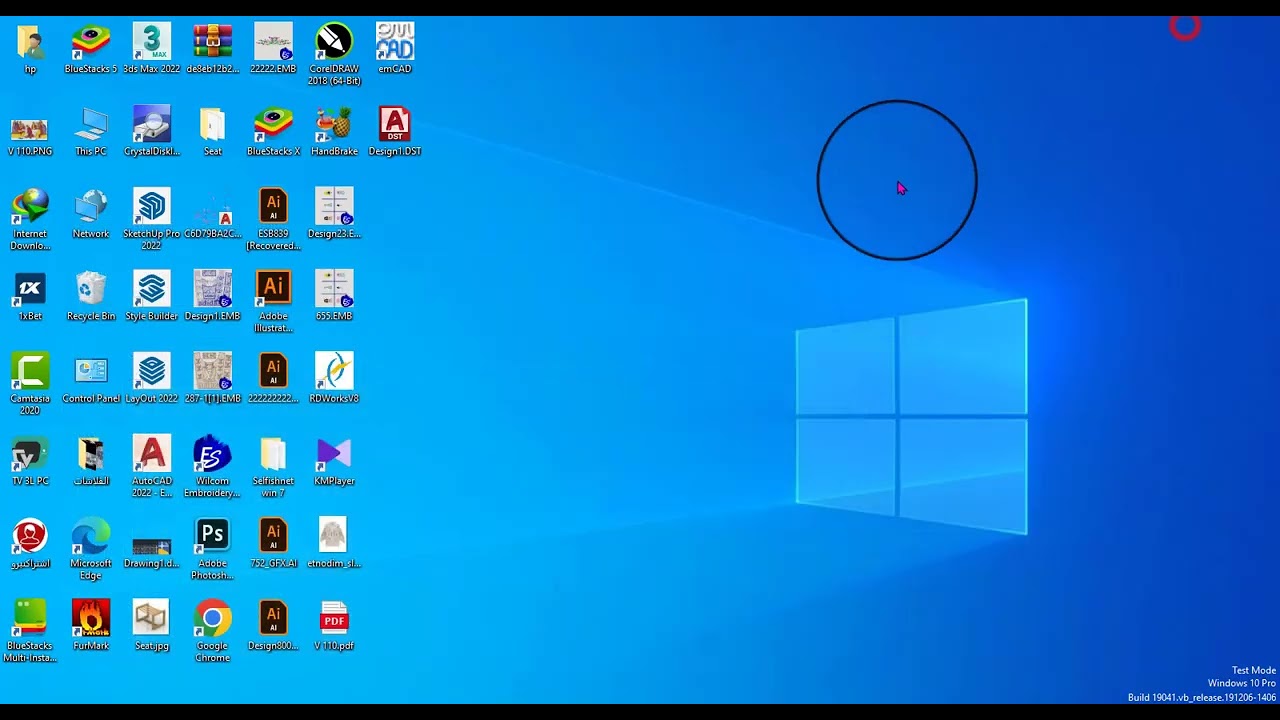Screen dimensions: 1280x720
Task: Select the Internet Download Manager shortcut
Action: click(30, 206)
